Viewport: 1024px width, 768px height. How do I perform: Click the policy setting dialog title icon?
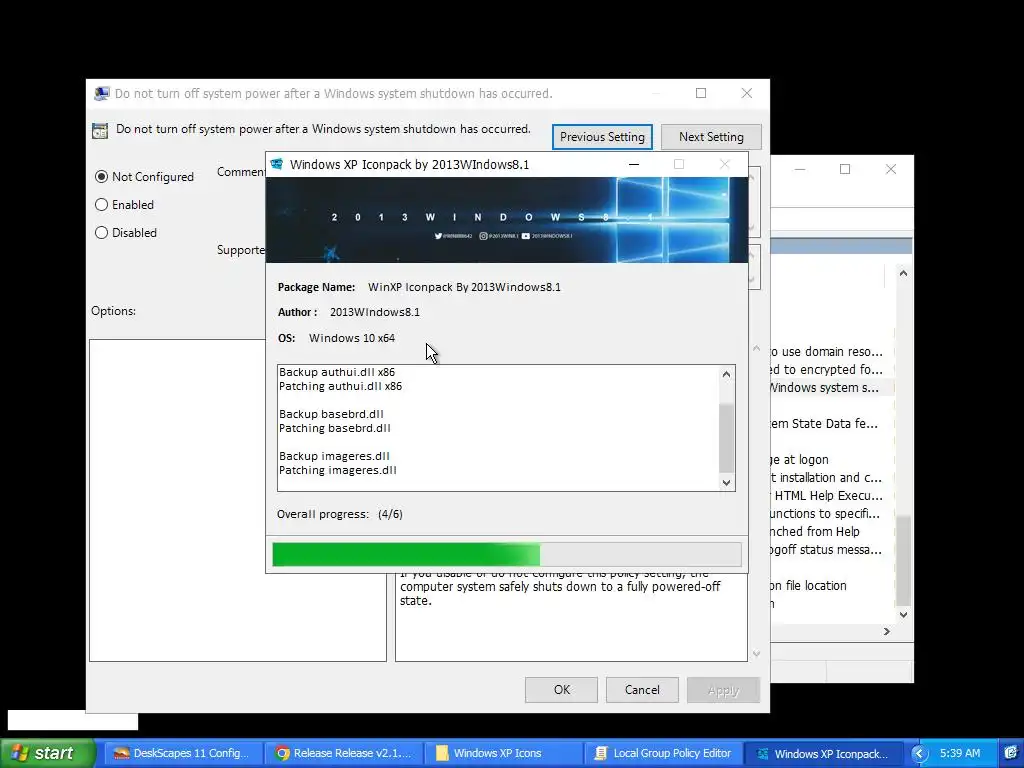click(101, 93)
